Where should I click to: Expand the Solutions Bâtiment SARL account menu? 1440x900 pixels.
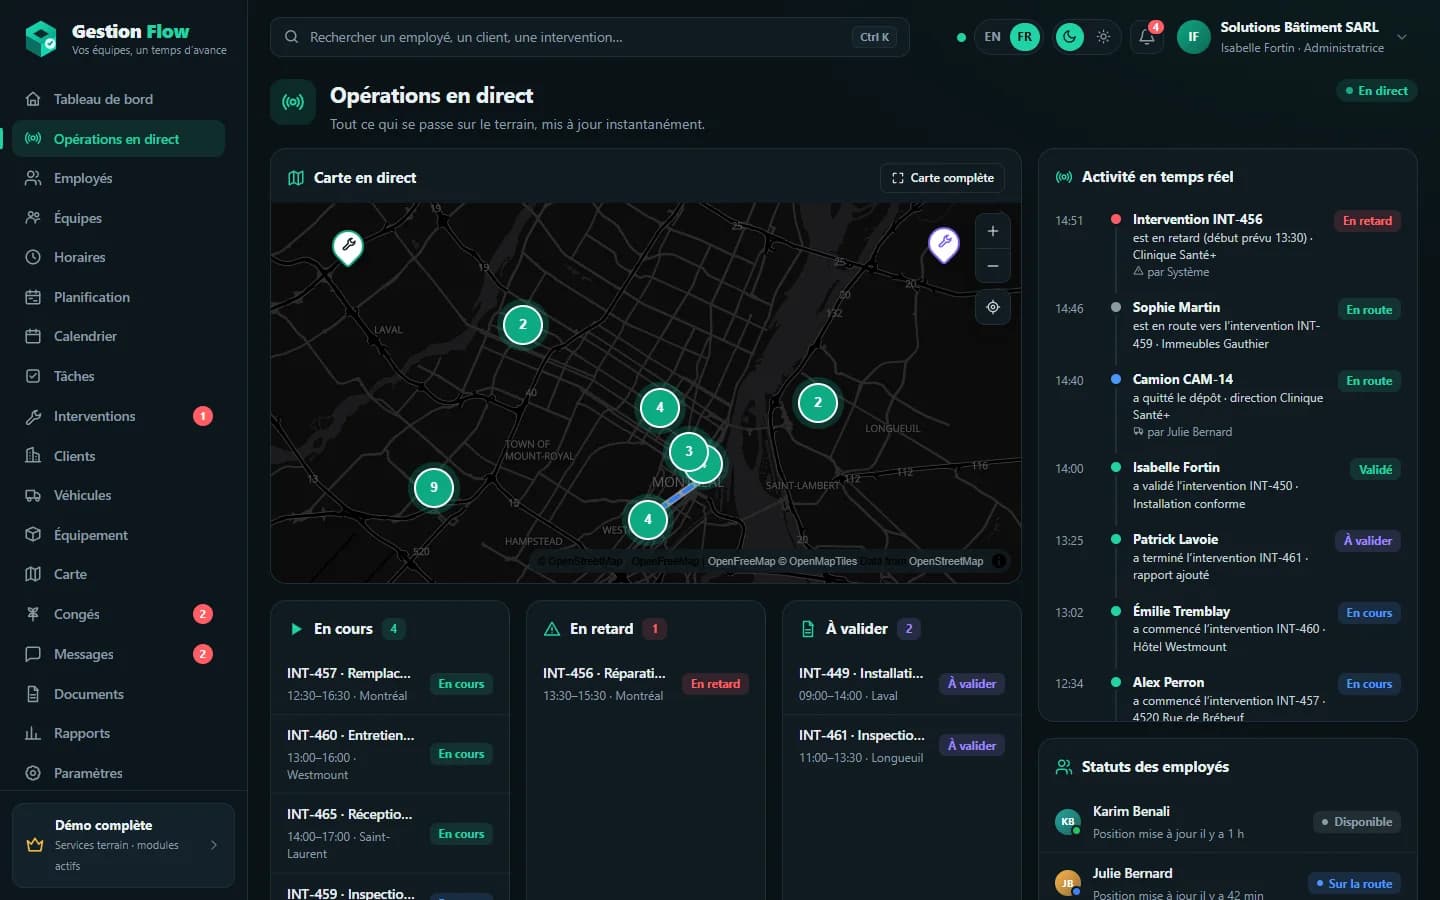pyautogui.click(x=1402, y=37)
